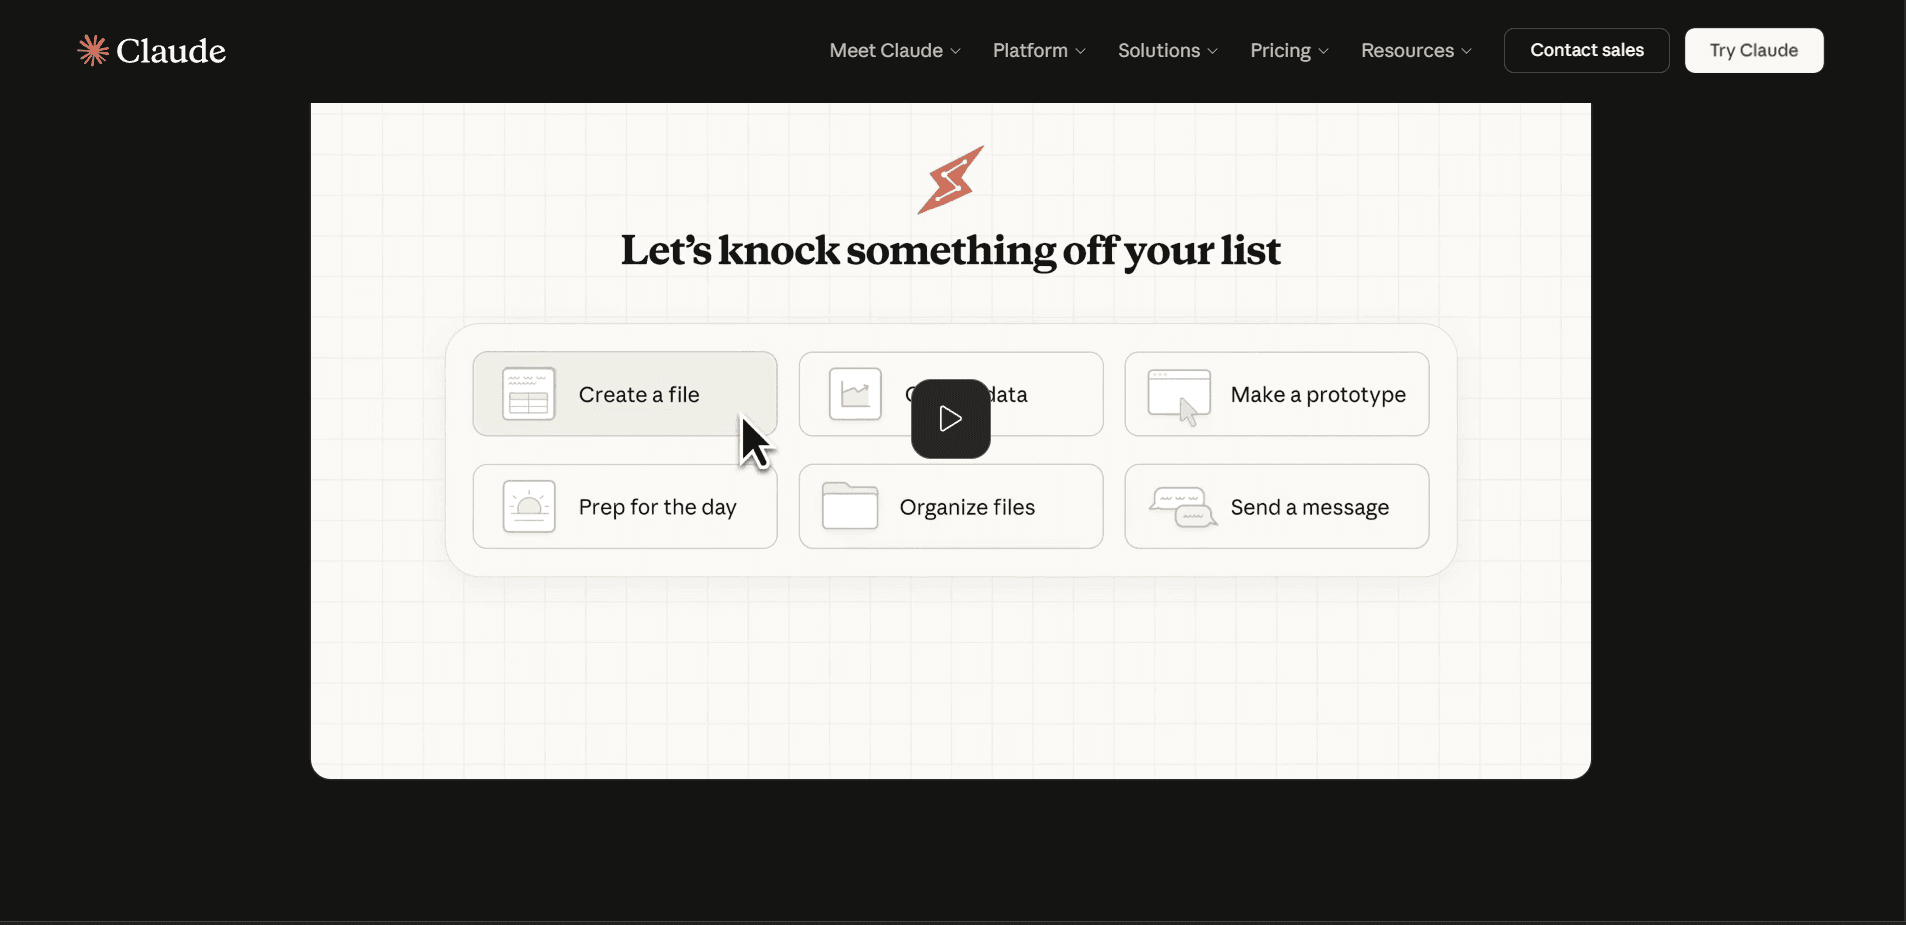The height and width of the screenshot is (925, 1906).
Task: Click the Claude starburst logo icon
Action: (x=93, y=50)
